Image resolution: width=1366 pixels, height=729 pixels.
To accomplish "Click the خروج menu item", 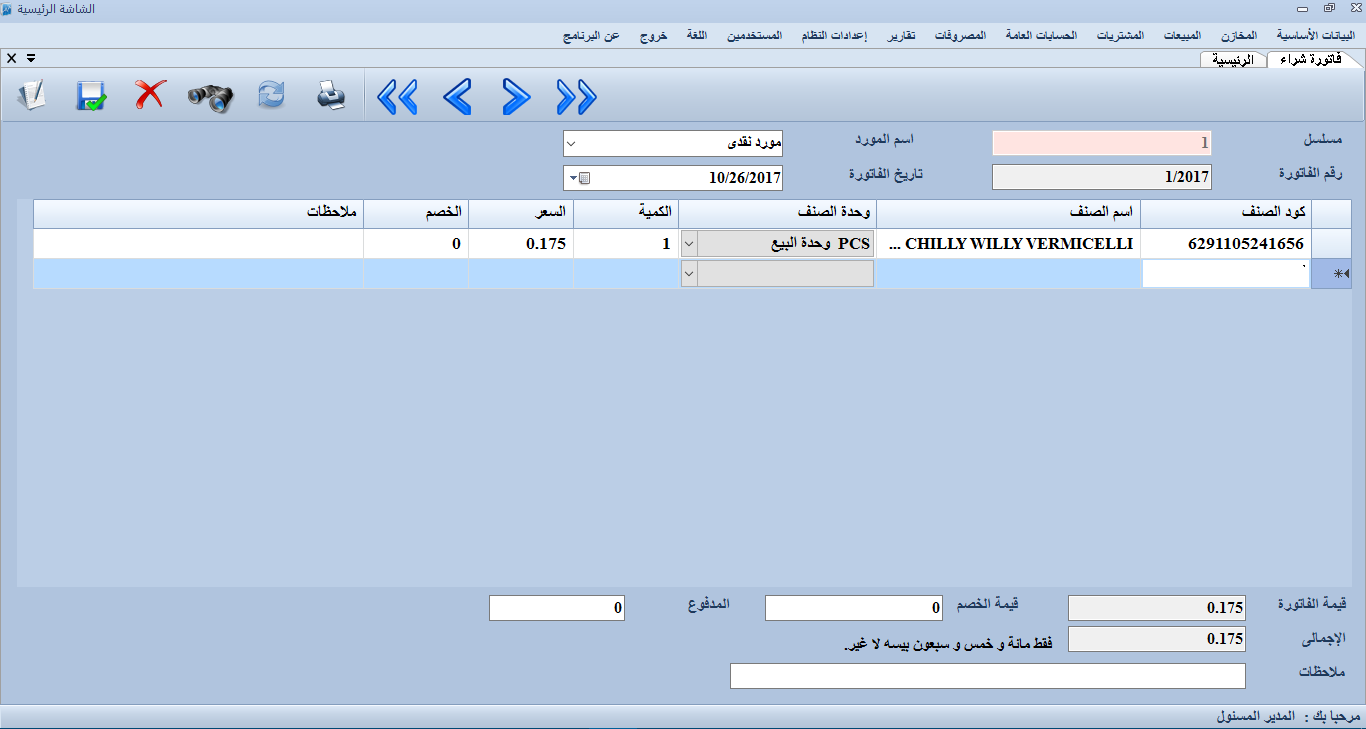I will (653, 35).
